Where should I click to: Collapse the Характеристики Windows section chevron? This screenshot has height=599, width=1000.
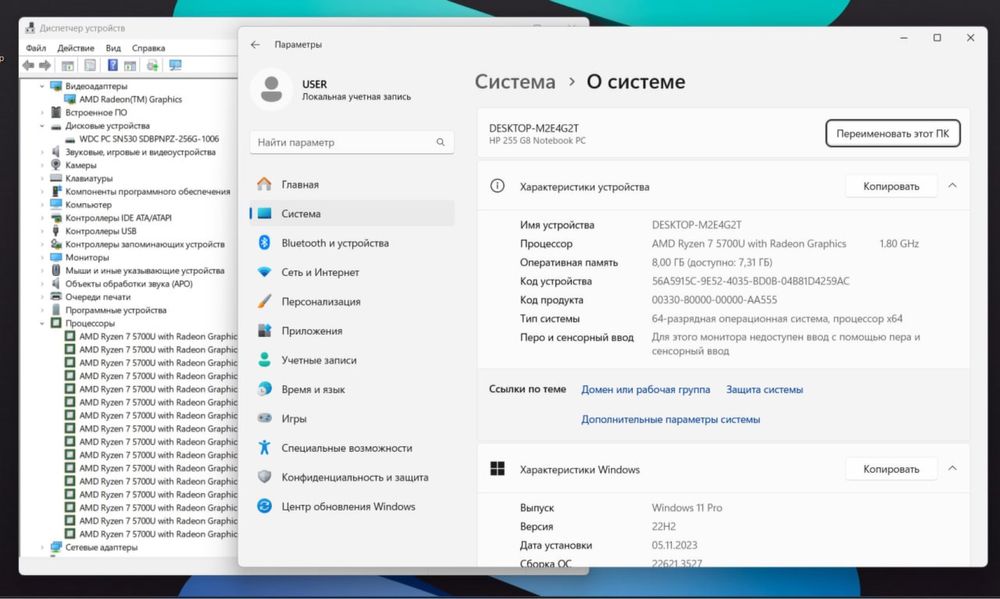click(952, 468)
